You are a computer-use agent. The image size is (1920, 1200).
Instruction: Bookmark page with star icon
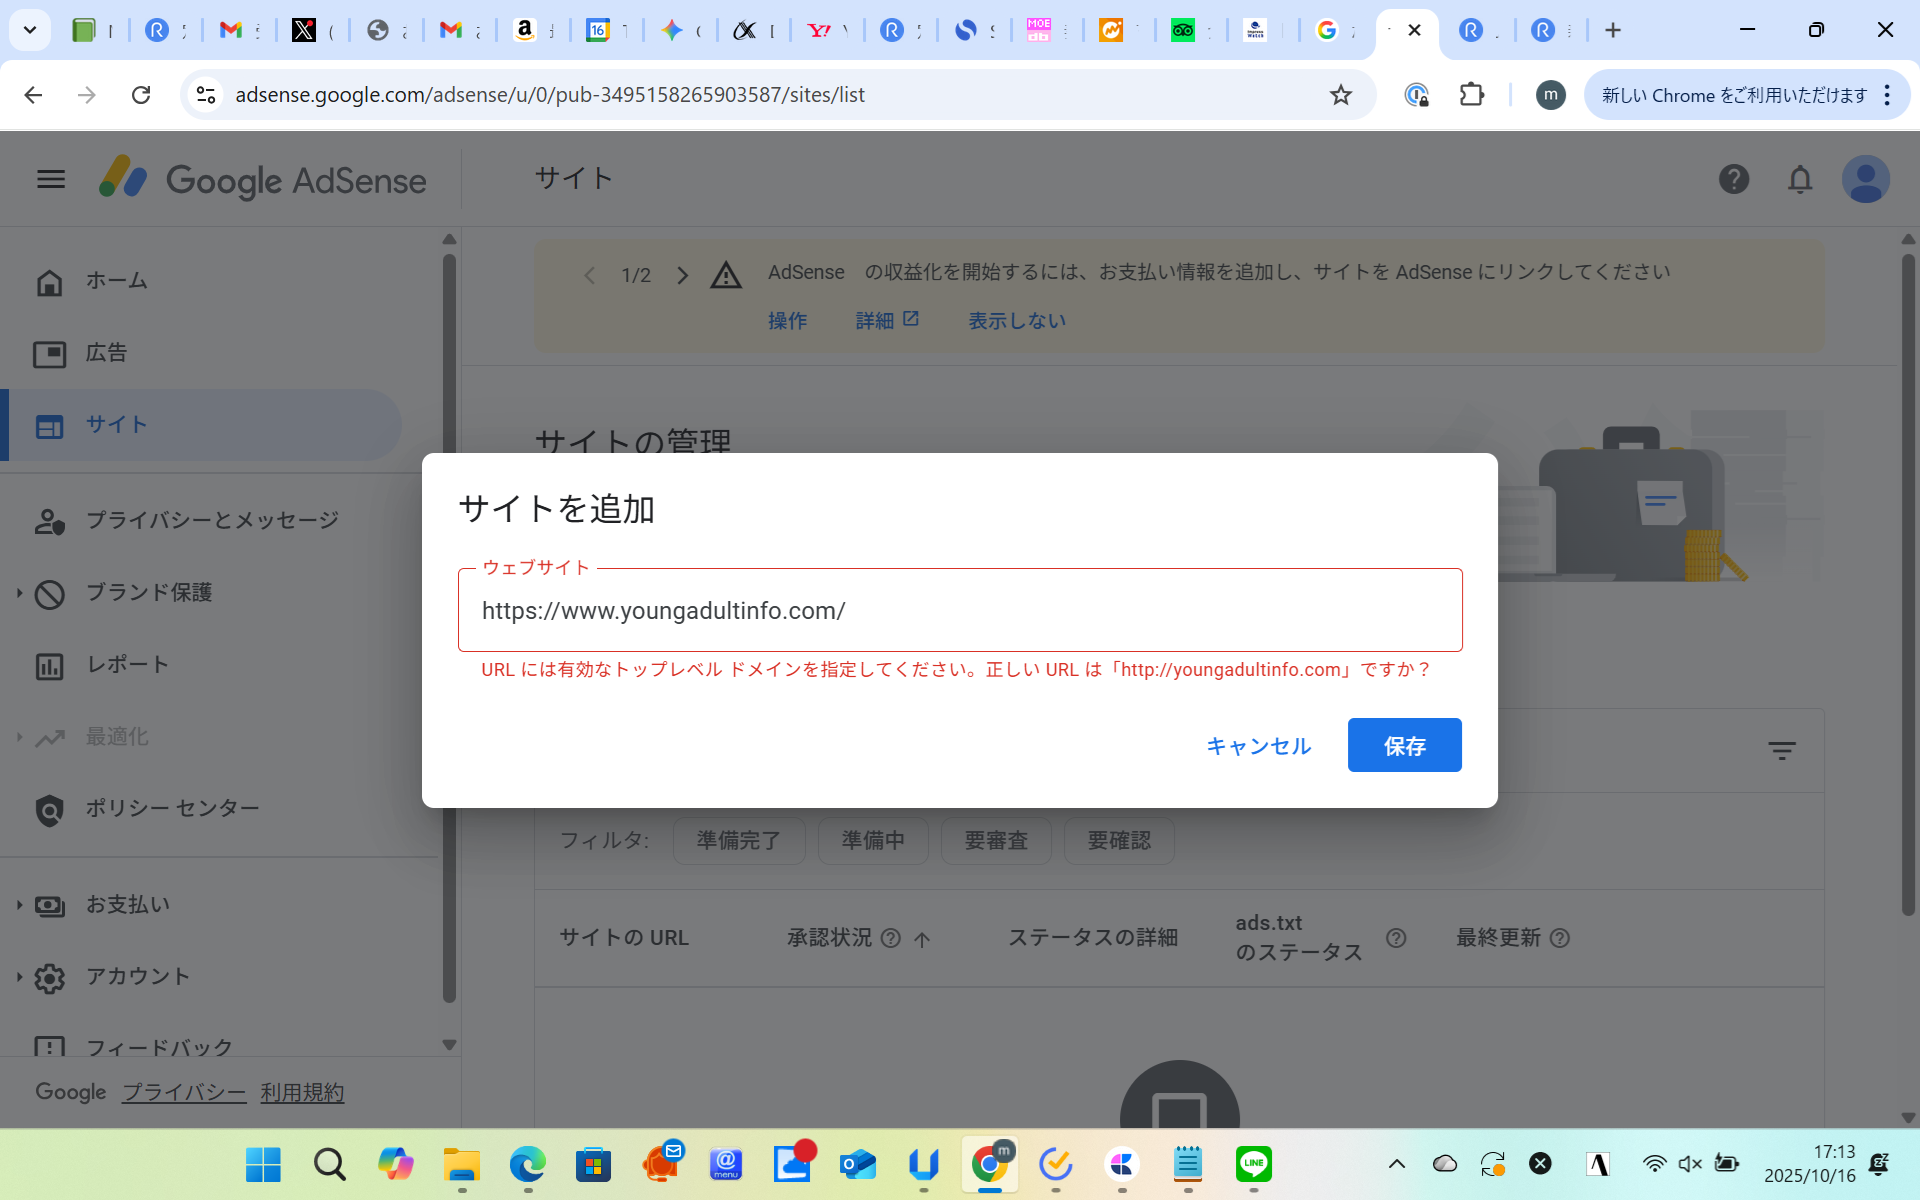tap(1340, 95)
